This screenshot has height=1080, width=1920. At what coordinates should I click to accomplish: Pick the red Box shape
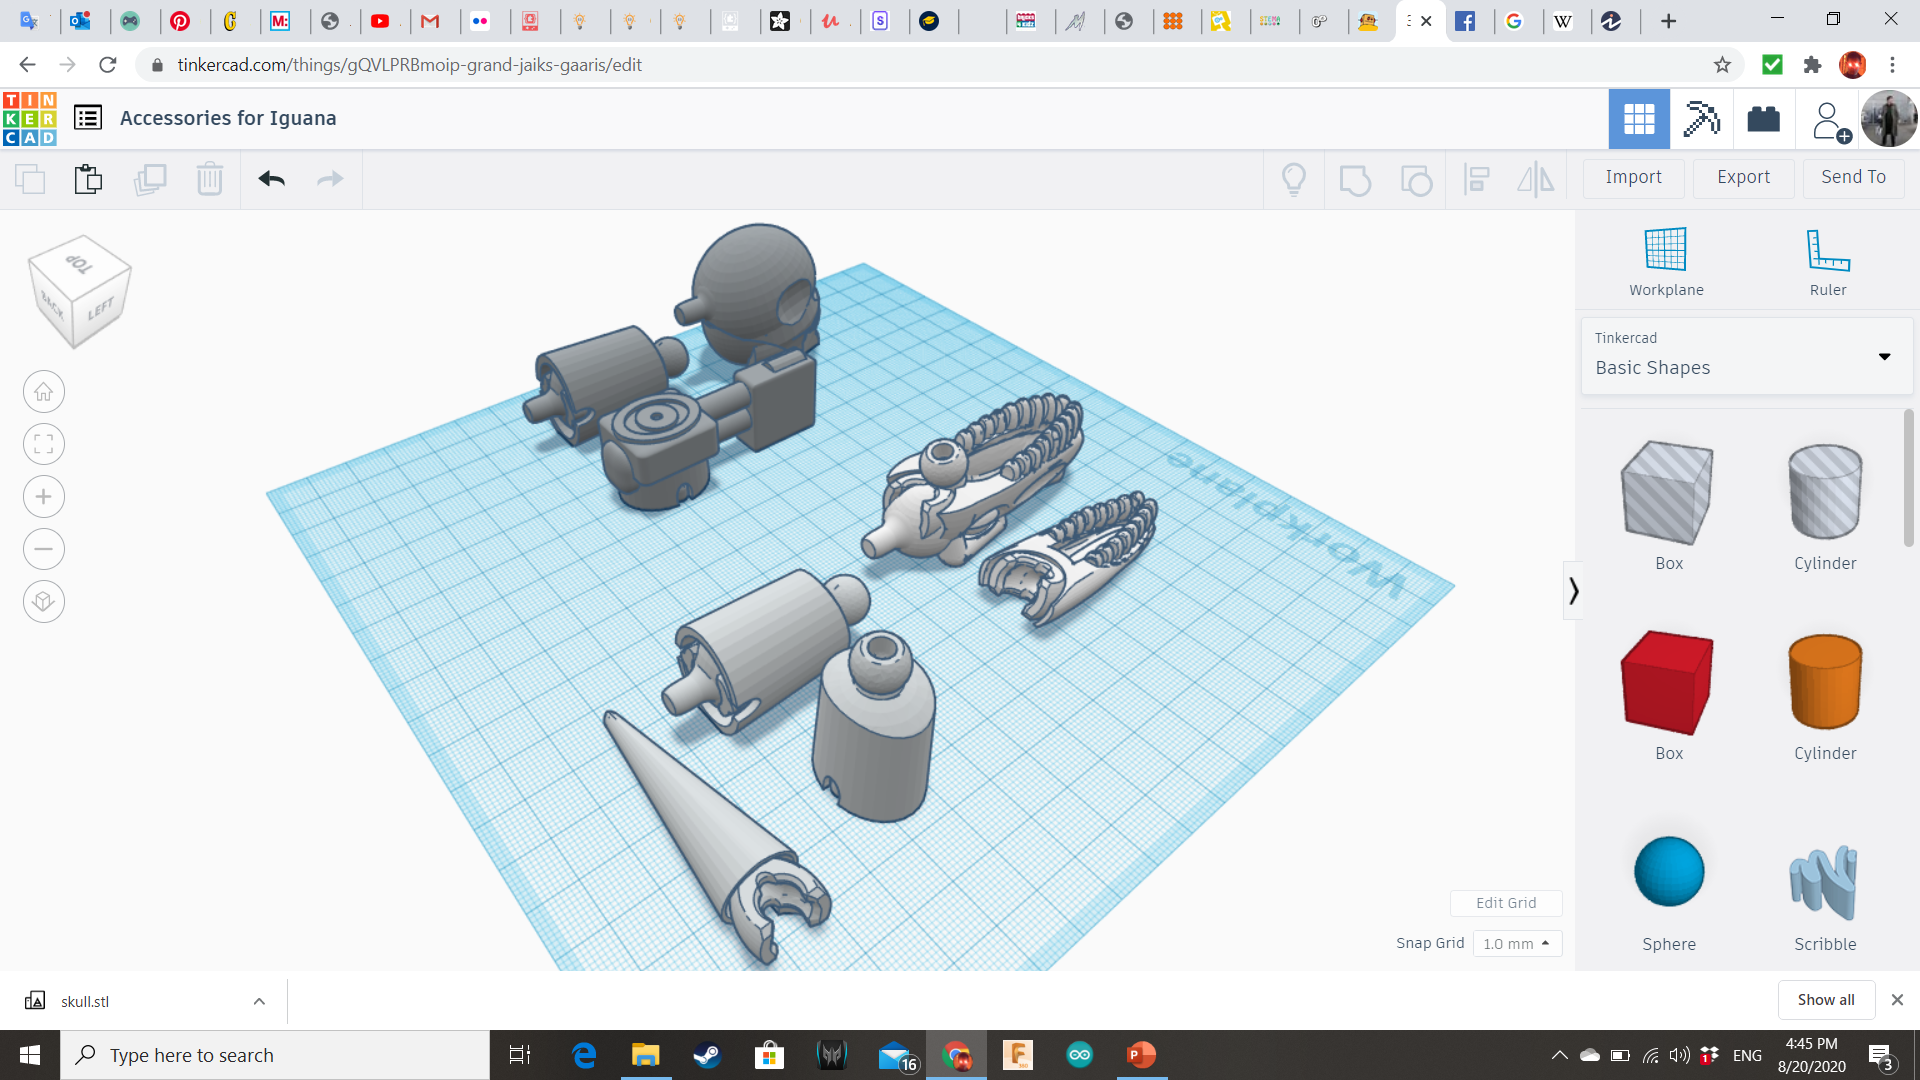[x=1668, y=683]
